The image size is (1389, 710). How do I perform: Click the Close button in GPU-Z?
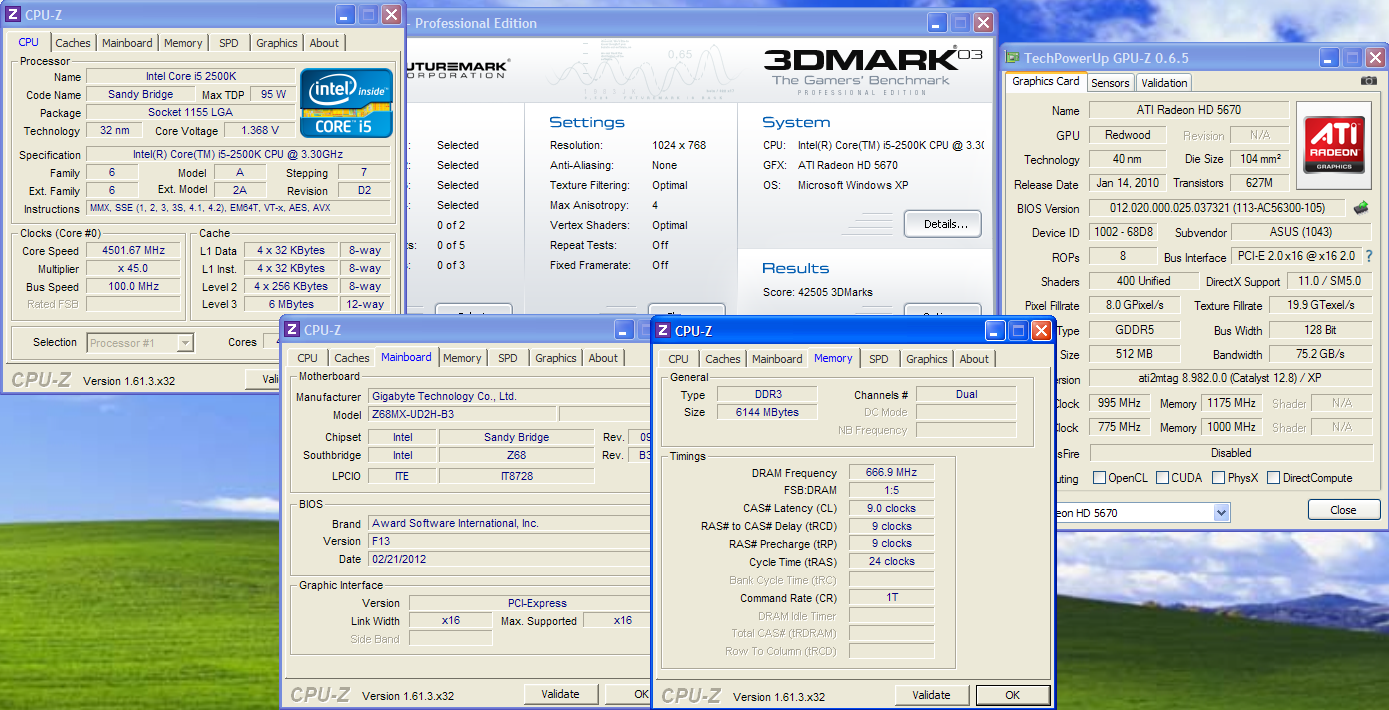click(x=1343, y=510)
